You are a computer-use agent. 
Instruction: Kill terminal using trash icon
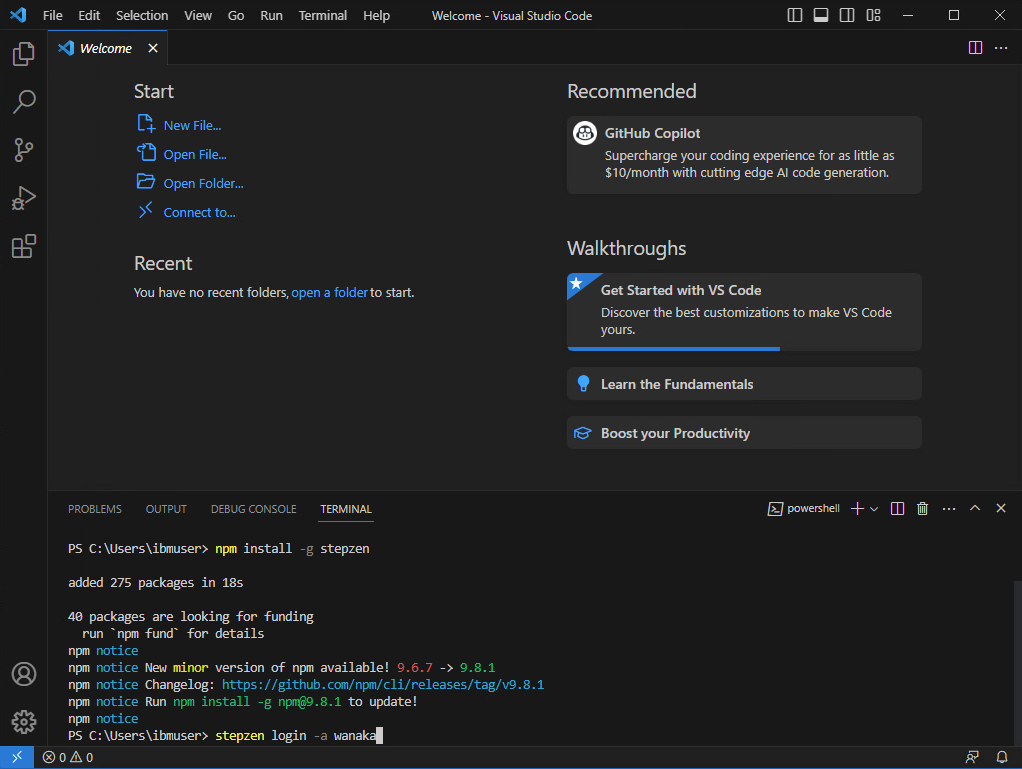coord(923,509)
